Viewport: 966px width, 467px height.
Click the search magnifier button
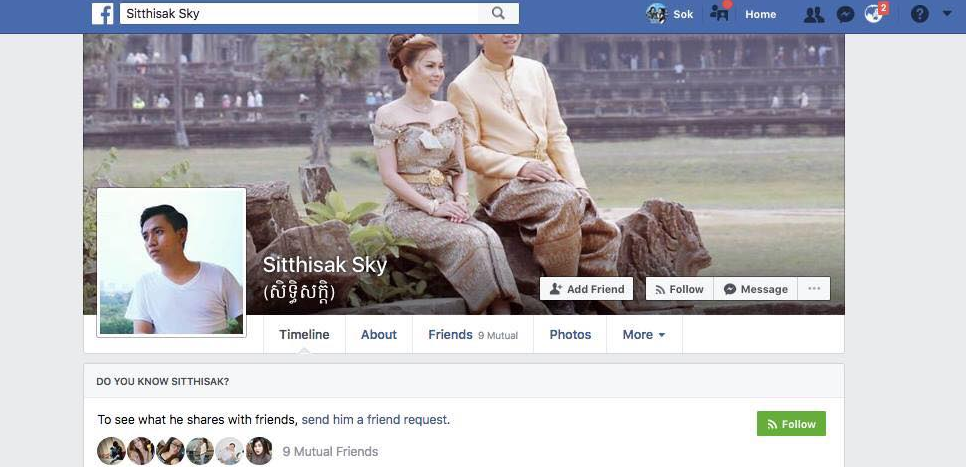tap(498, 14)
